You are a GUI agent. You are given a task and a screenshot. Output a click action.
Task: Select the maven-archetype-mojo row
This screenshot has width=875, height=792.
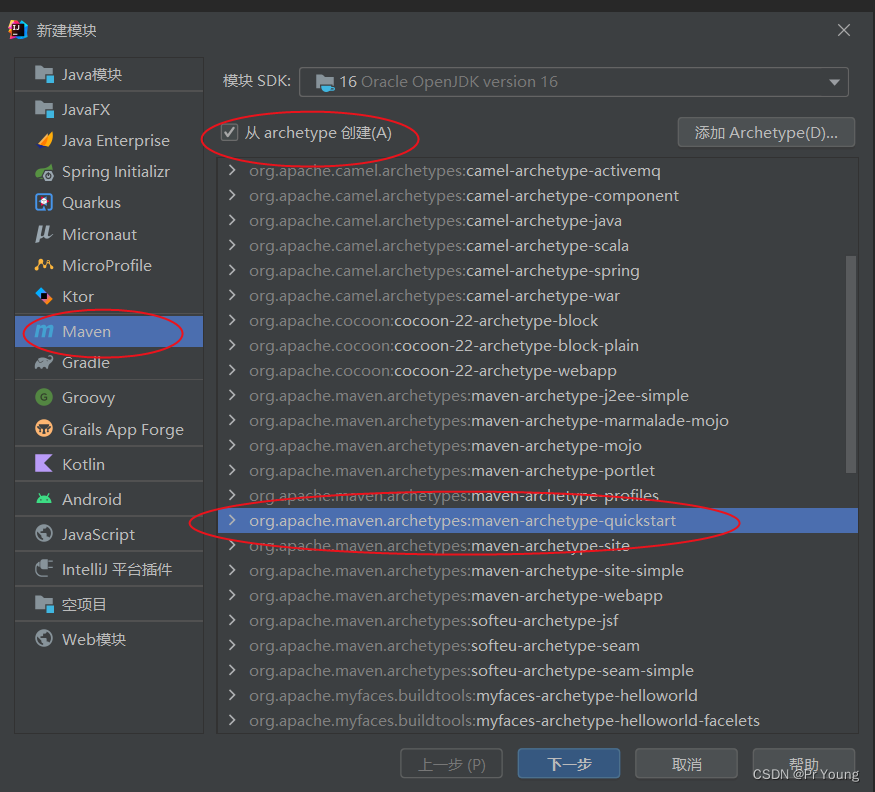click(537, 445)
